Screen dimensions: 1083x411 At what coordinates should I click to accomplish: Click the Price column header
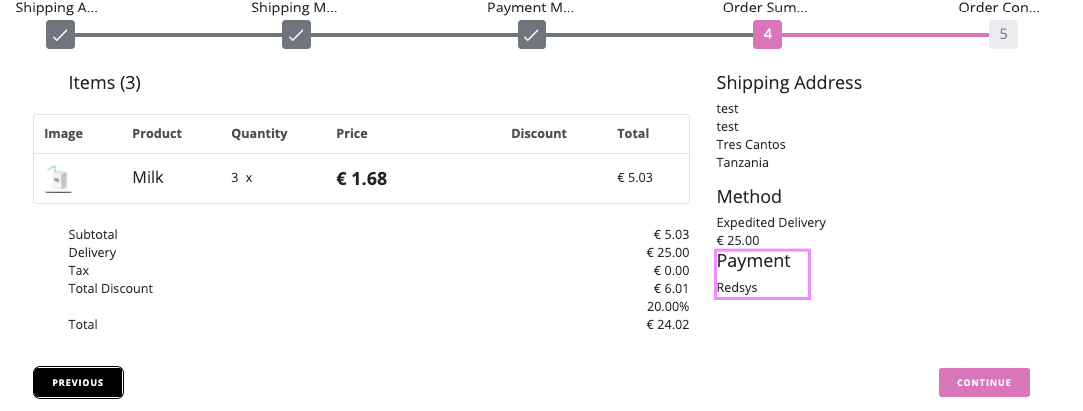coord(352,133)
